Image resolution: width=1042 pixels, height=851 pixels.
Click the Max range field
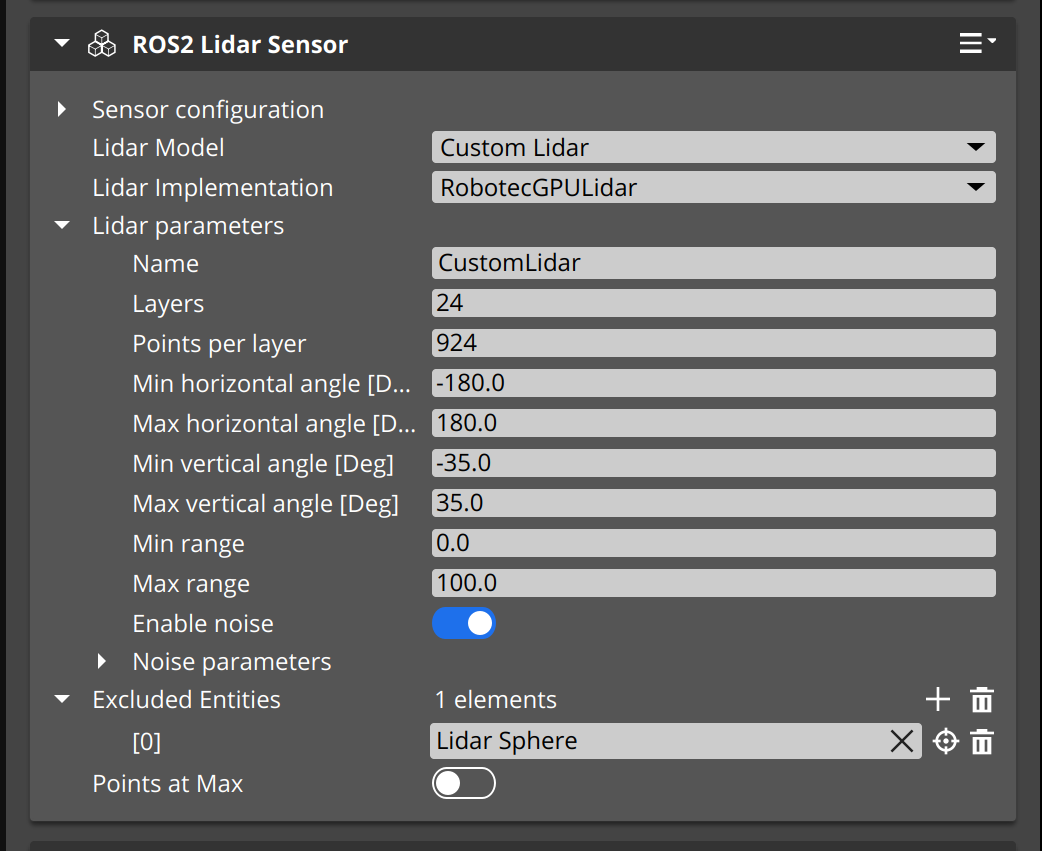coord(713,583)
